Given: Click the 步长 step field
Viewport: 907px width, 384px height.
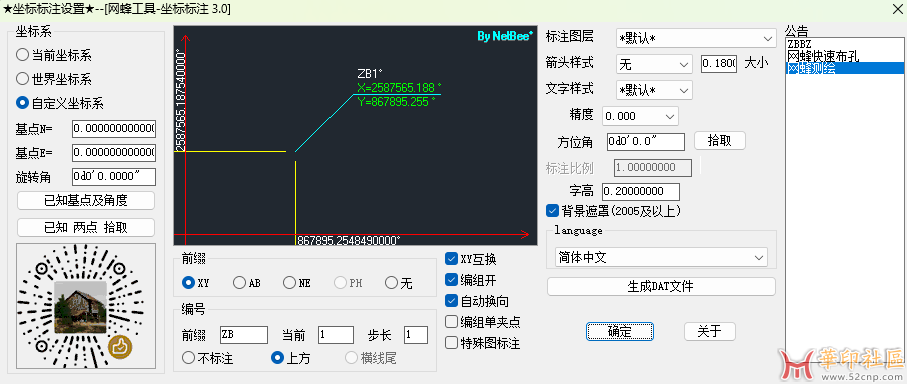Looking at the screenshot, I should [416, 335].
